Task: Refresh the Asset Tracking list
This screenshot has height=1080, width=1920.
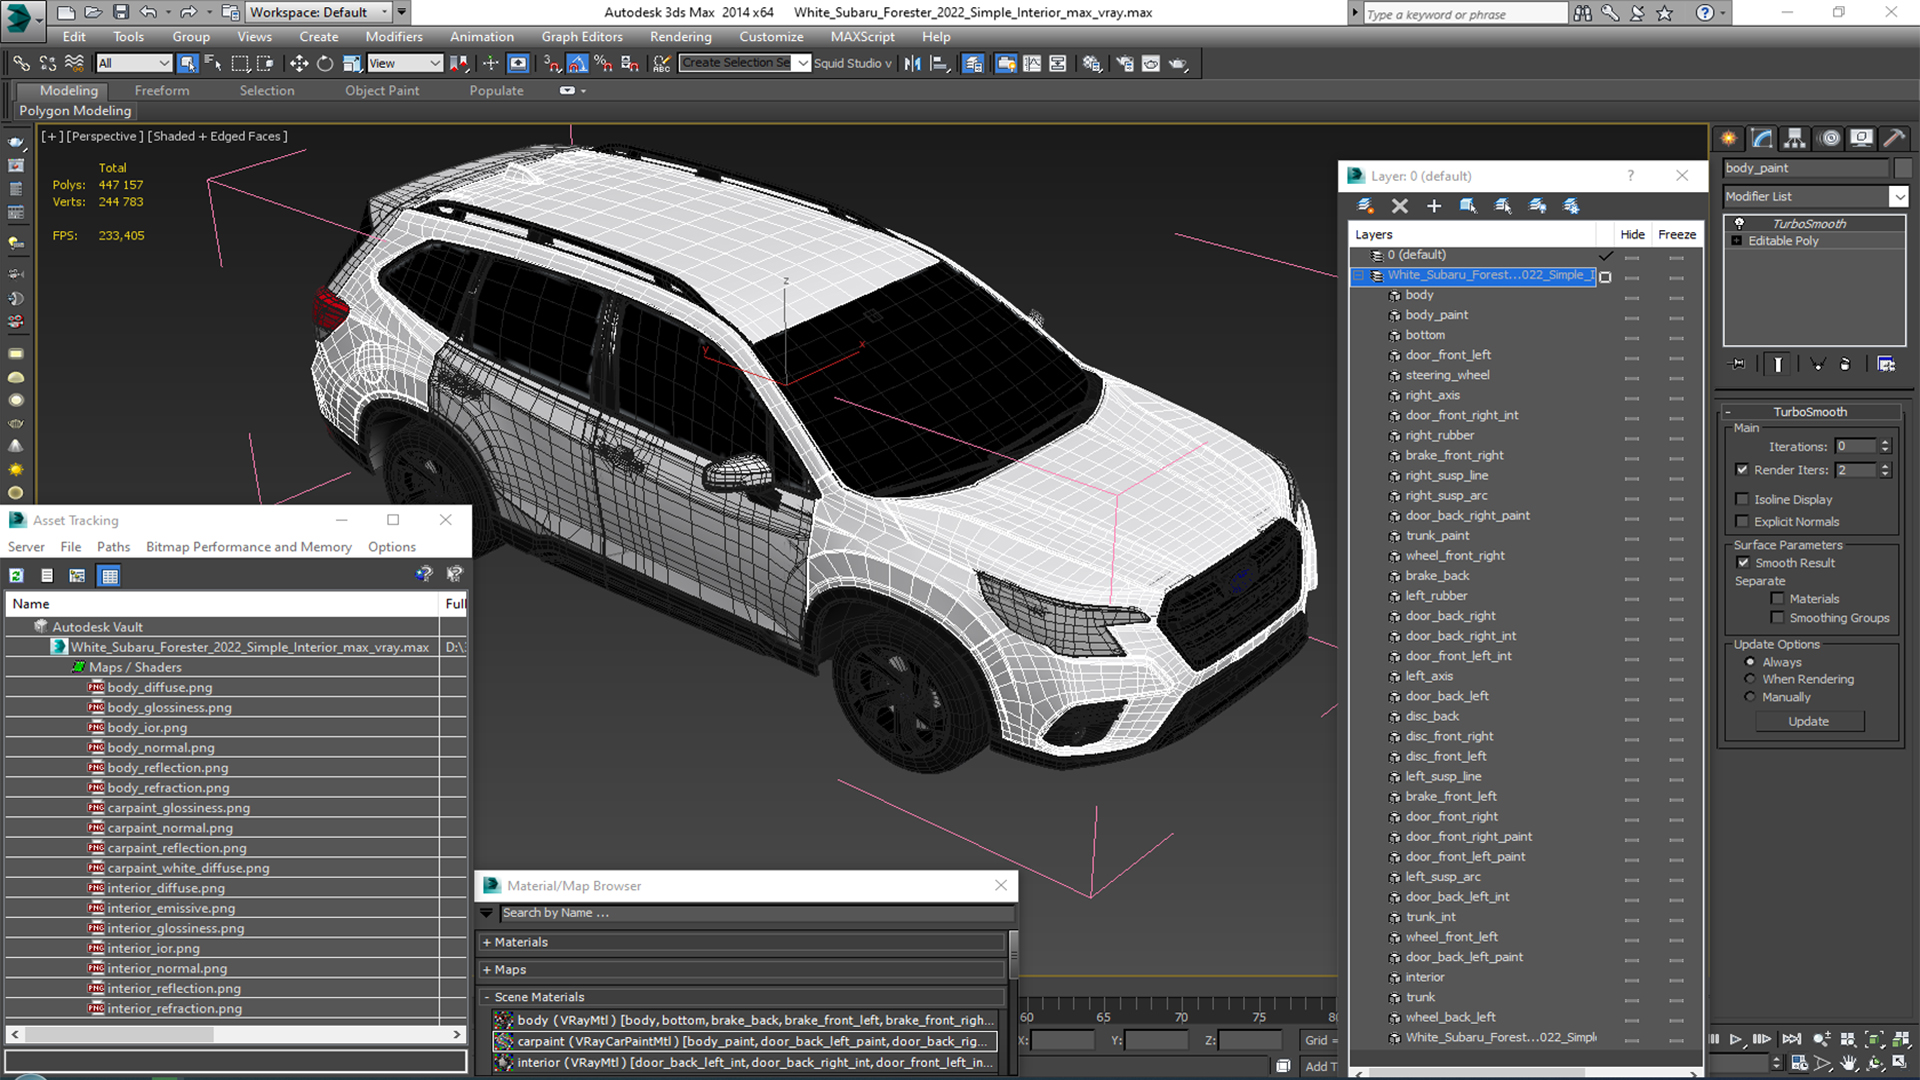Action: click(17, 575)
